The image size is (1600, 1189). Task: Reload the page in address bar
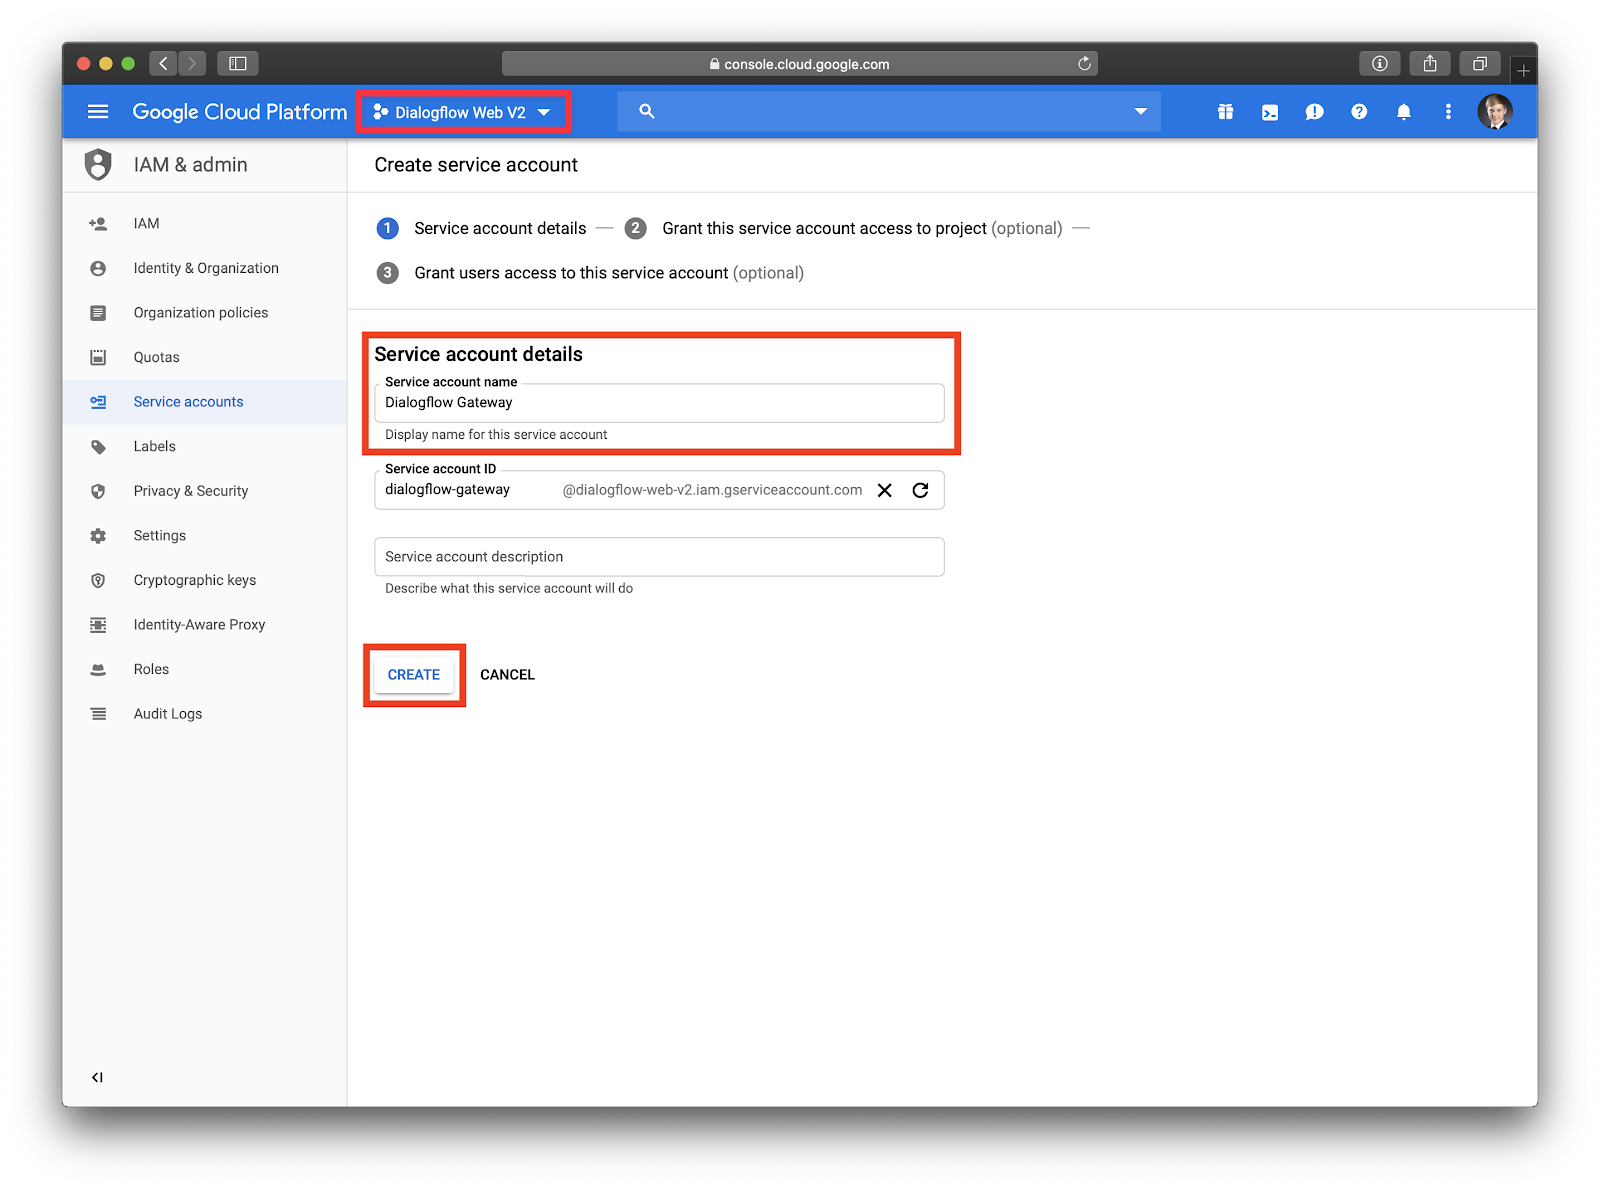pos(1085,64)
